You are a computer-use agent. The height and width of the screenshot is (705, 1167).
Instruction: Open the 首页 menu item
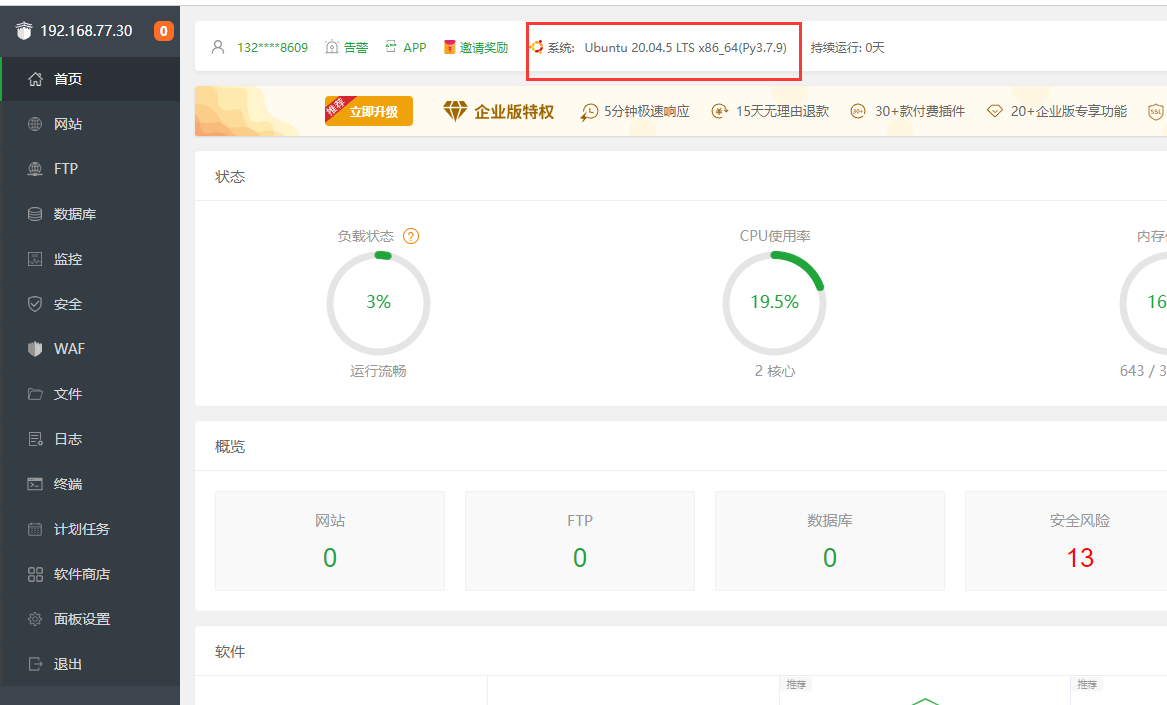click(90, 79)
